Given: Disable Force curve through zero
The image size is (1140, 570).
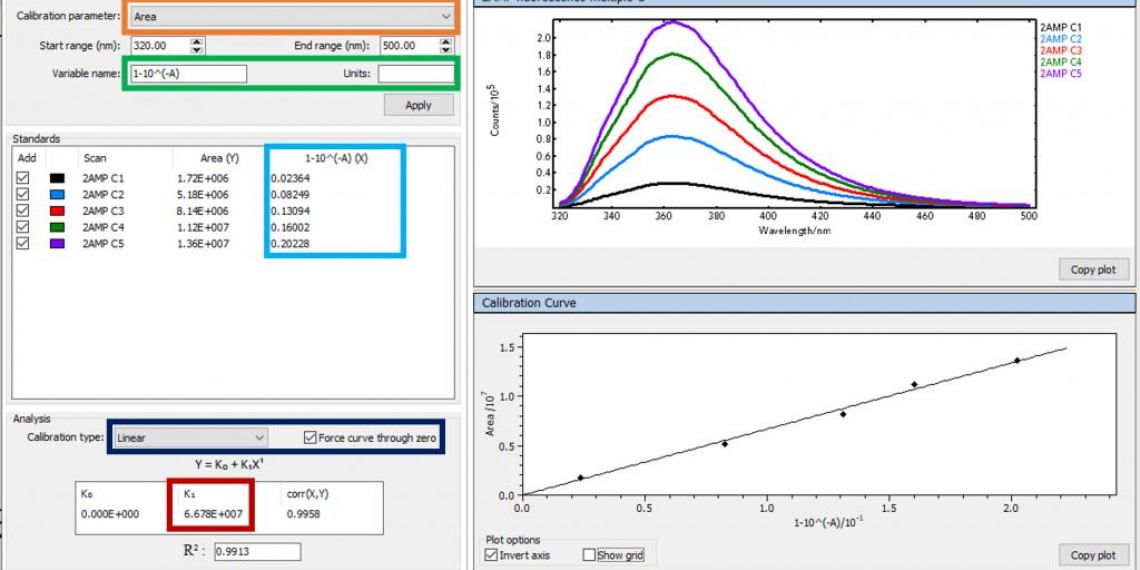Looking at the screenshot, I should [310, 438].
